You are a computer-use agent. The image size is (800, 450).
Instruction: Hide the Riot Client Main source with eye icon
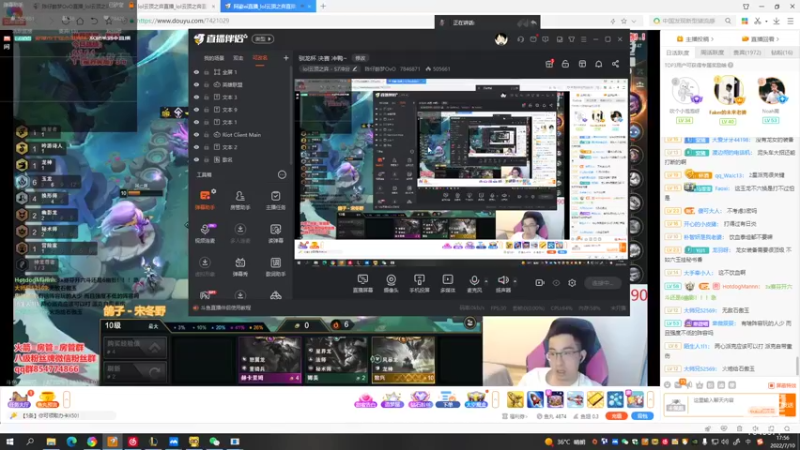pyautogui.click(x=196, y=135)
